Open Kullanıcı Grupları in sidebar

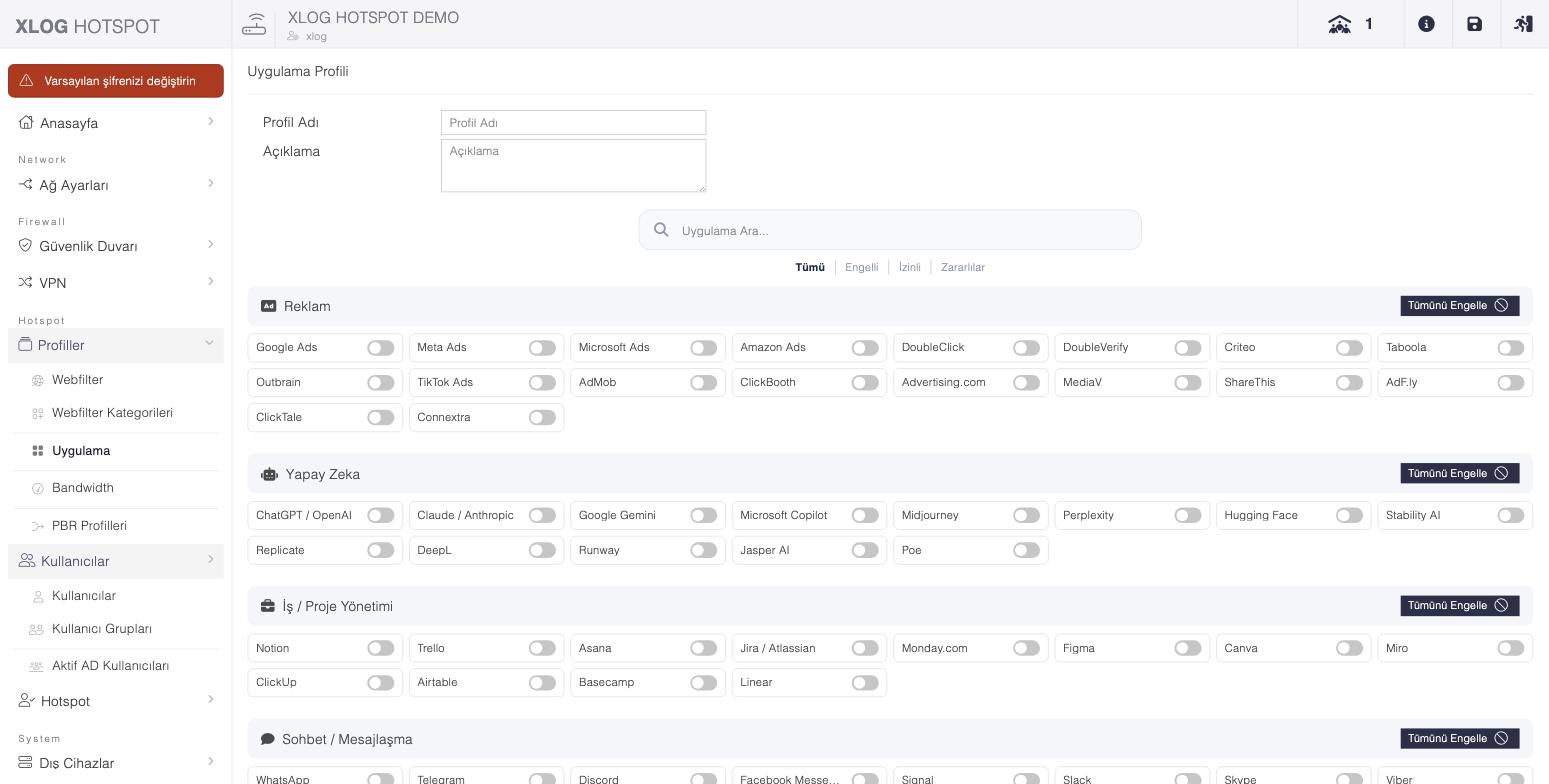(x=102, y=629)
